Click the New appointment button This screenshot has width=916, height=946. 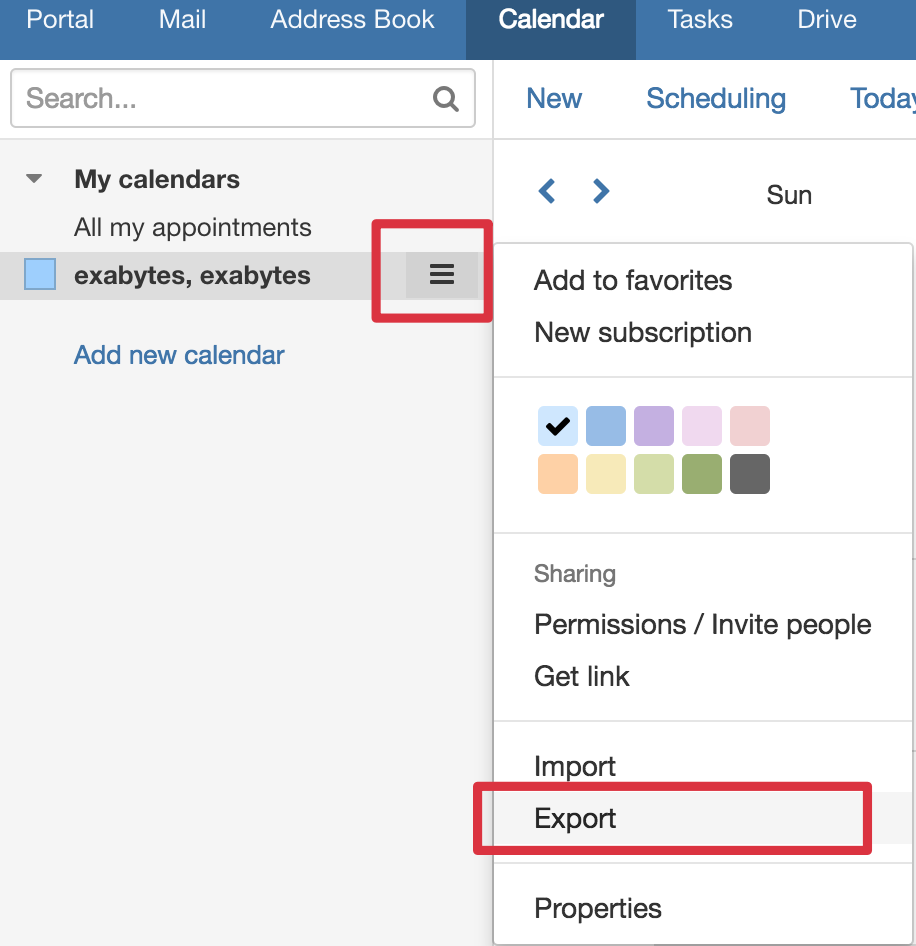(554, 98)
